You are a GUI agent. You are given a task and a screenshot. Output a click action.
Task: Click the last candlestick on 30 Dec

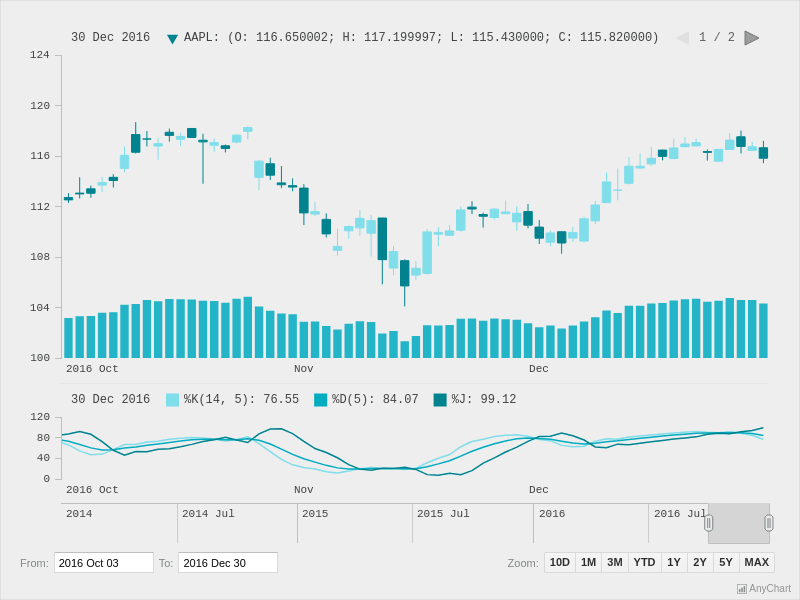point(763,153)
